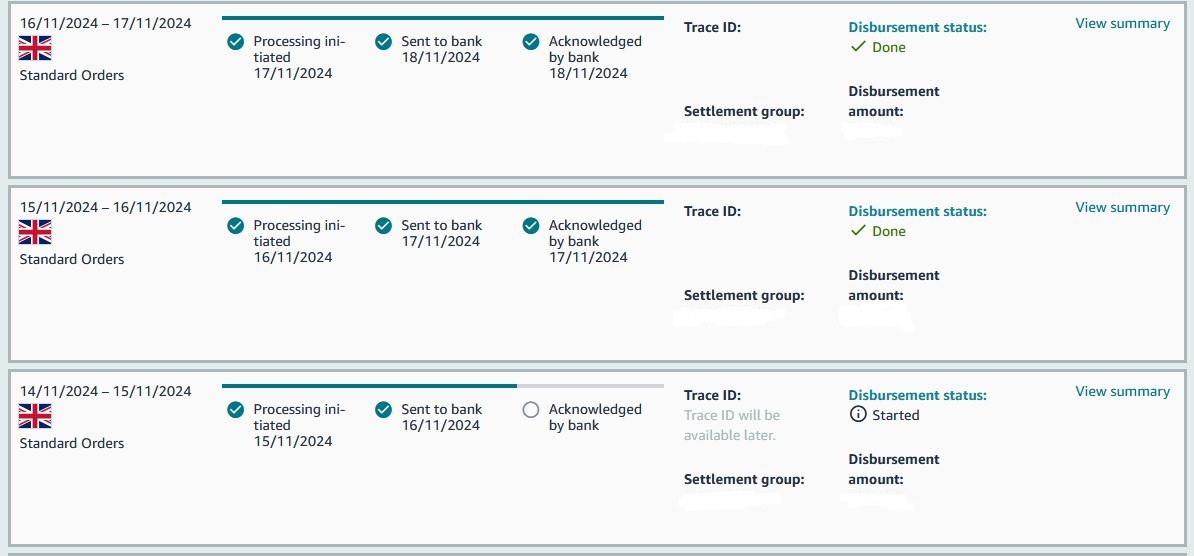Viewport: 1194px width, 556px height.
Task: Click 'Trace ID will be available later' text
Action: 732,426
